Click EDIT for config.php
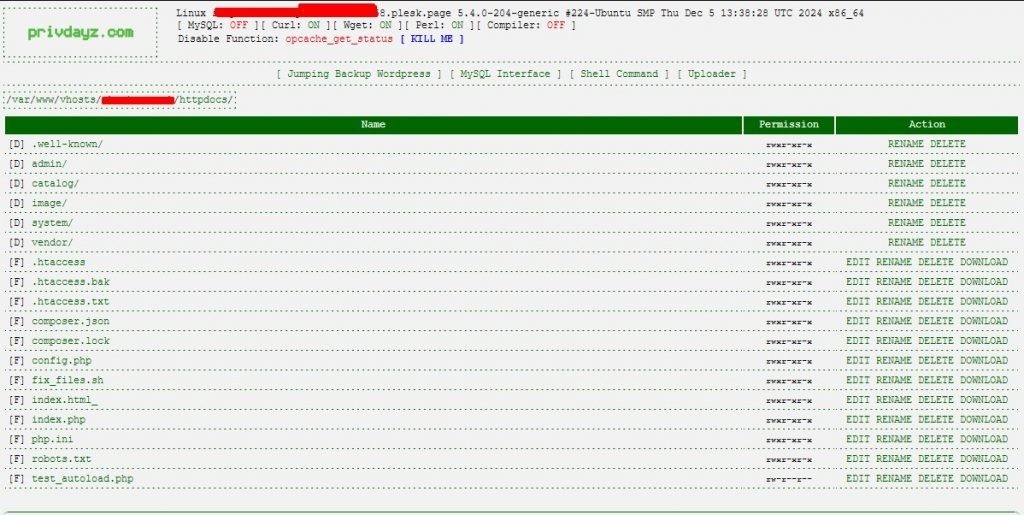This screenshot has width=1024, height=515. pyautogui.click(x=858, y=361)
